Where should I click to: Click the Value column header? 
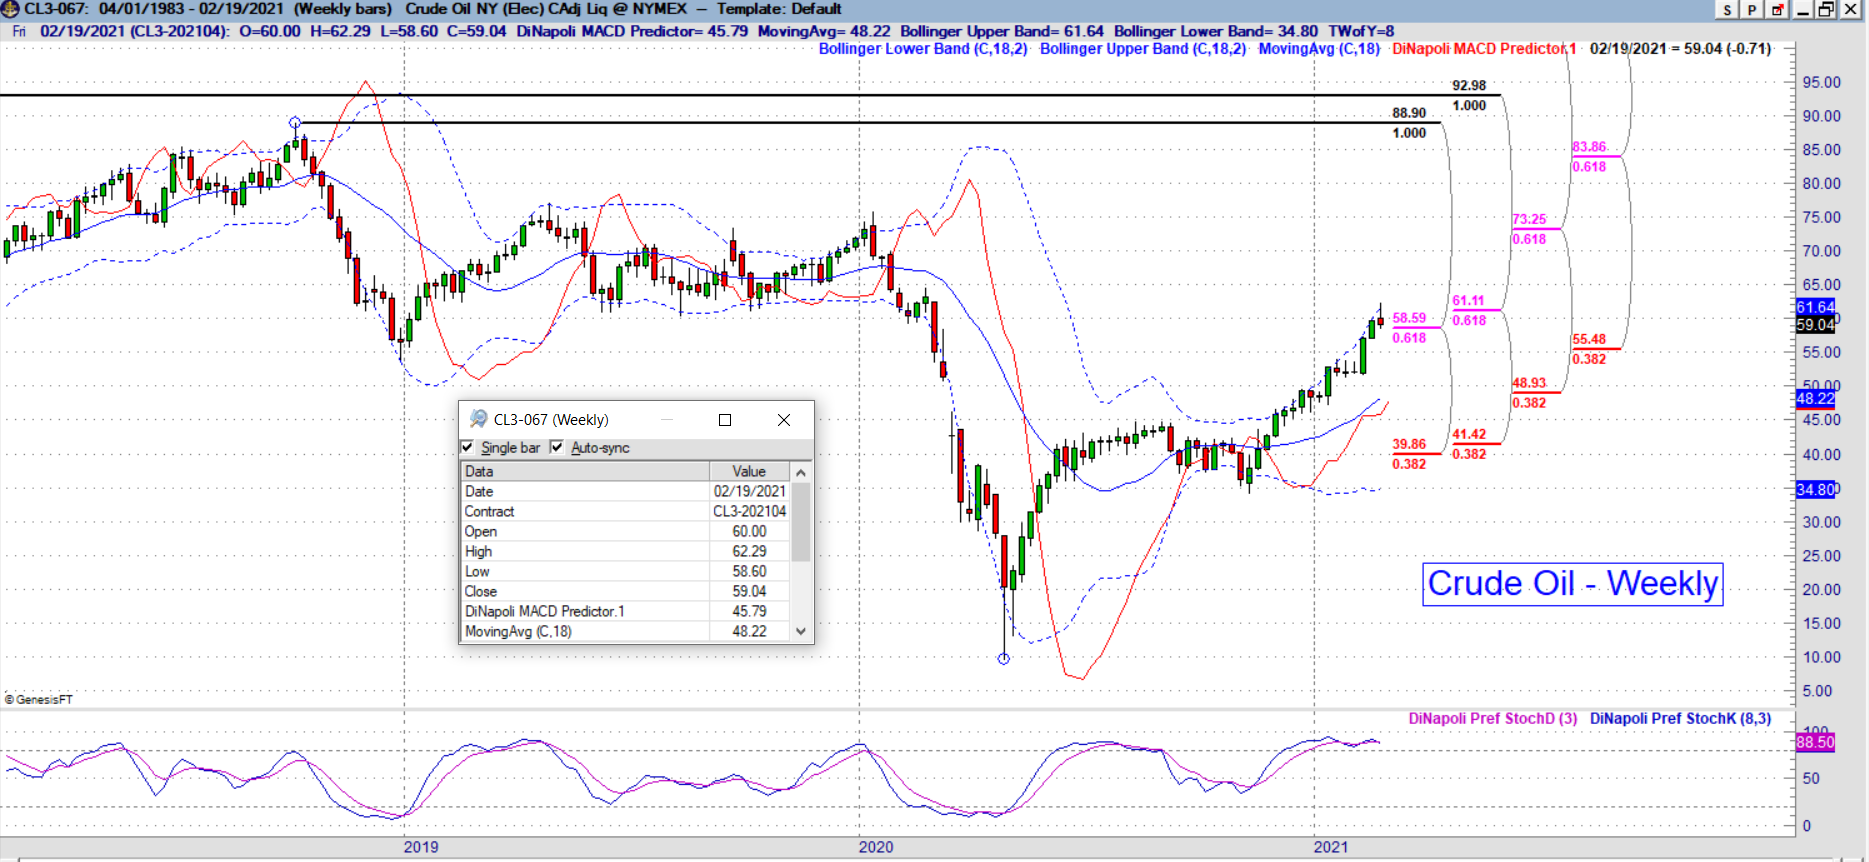point(749,471)
